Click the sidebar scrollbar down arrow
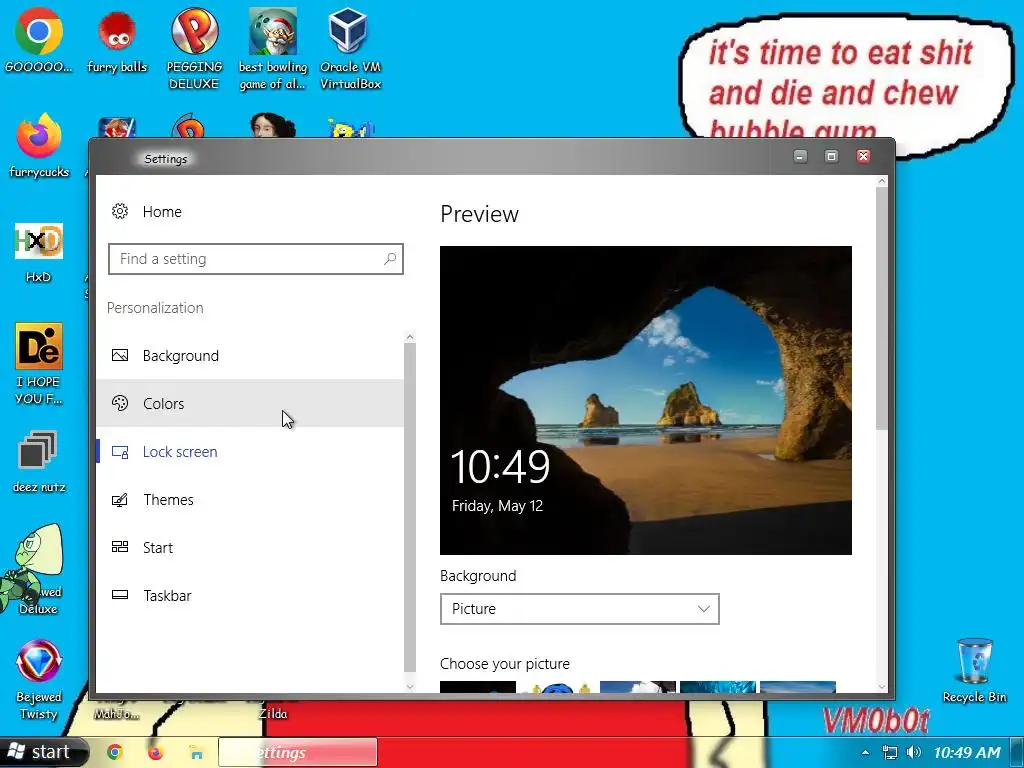Screen dimensions: 1024x768 (x=410, y=686)
